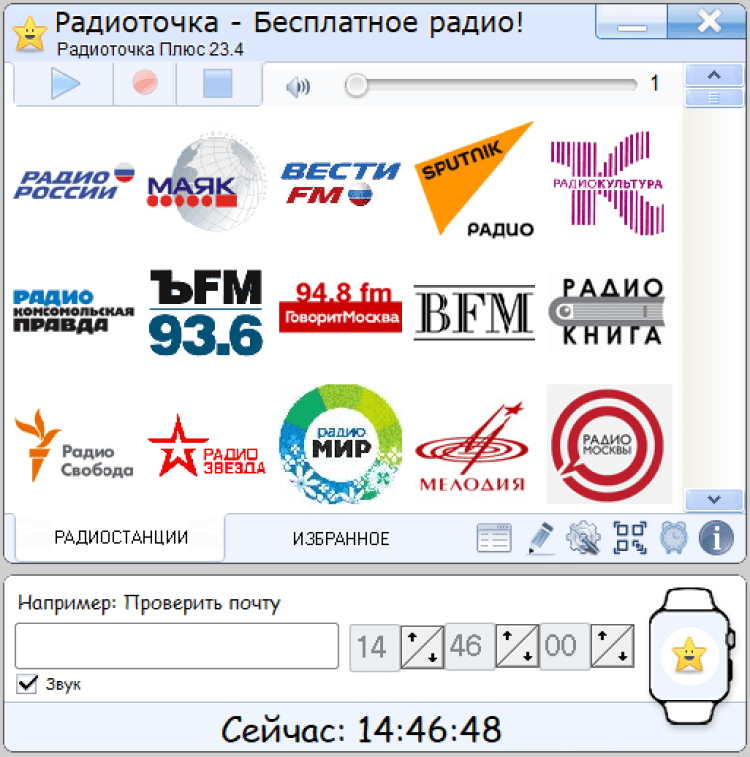Screen dimensions: 750x757
Task: Choose Радио Культура station logo
Action: coord(608,182)
